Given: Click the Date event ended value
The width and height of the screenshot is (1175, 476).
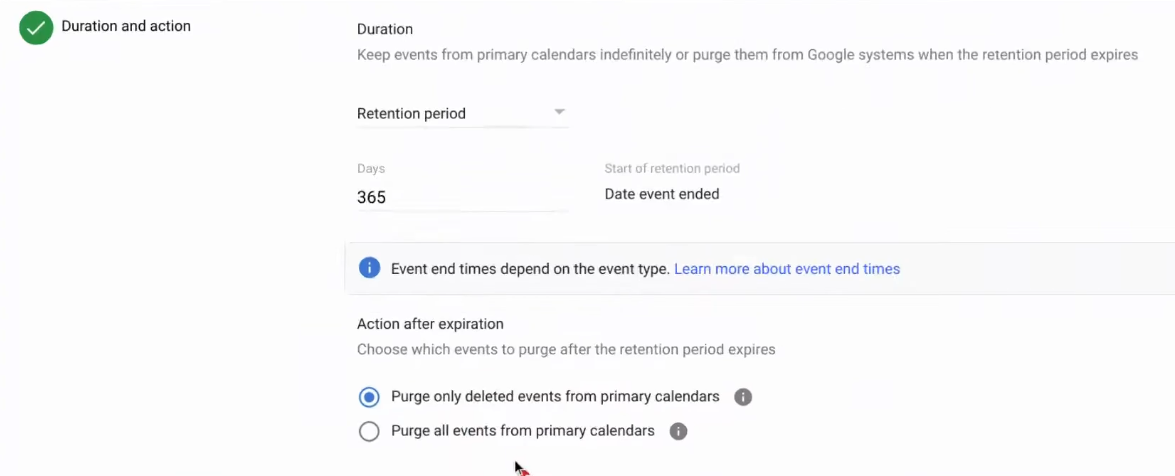Looking at the screenshot, I should [661, 194].
